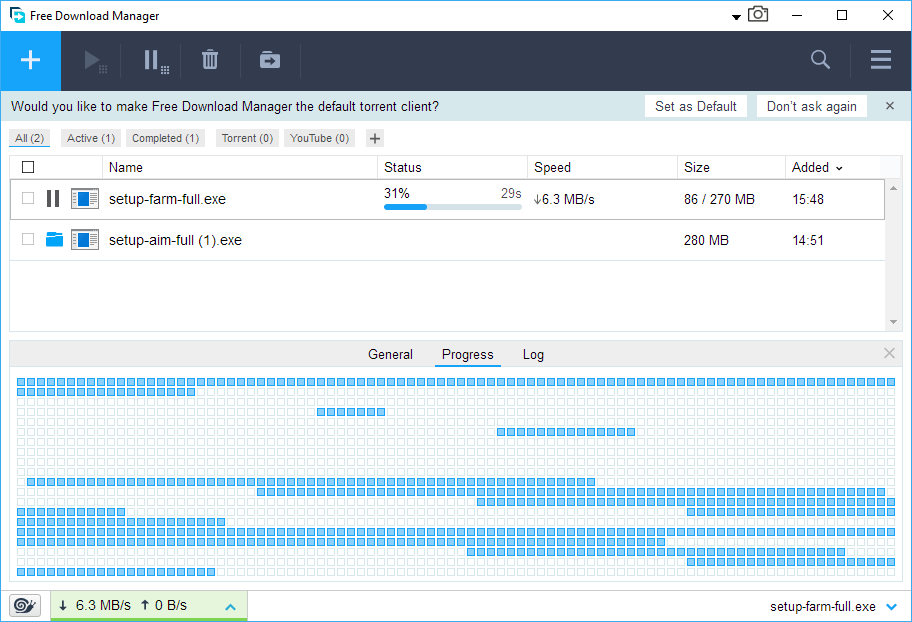This screenshot has width=912, height=622.
Task: Tick the select-all header checkbox
Action: click(x=28, y=168)
